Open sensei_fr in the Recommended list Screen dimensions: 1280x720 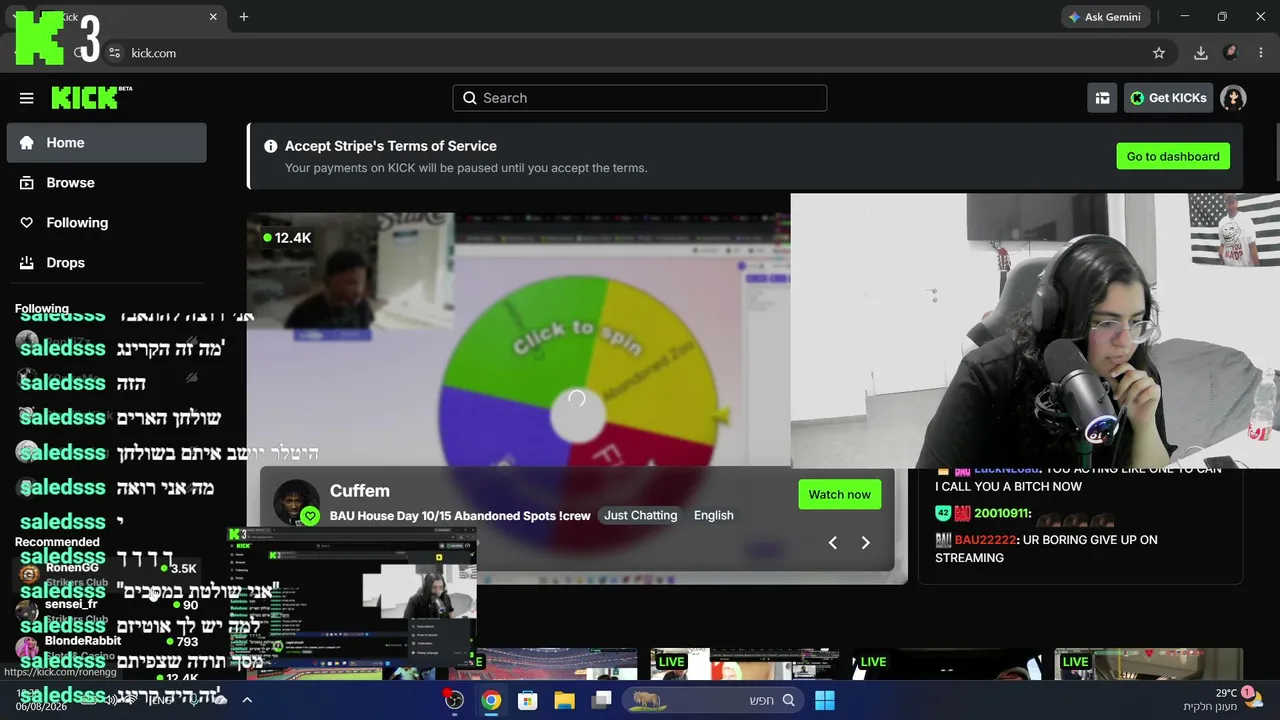coord(107,610)
